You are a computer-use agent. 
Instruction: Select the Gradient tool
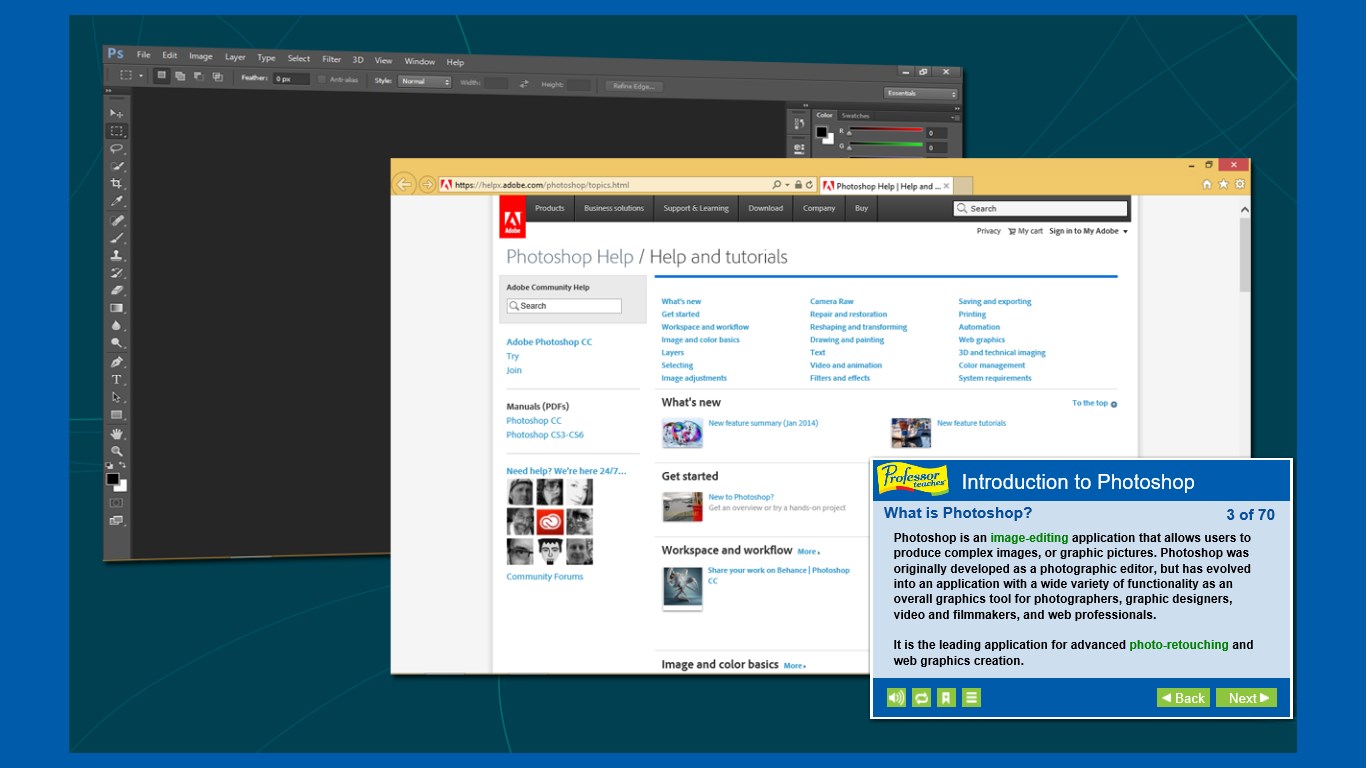click(117, 308)
